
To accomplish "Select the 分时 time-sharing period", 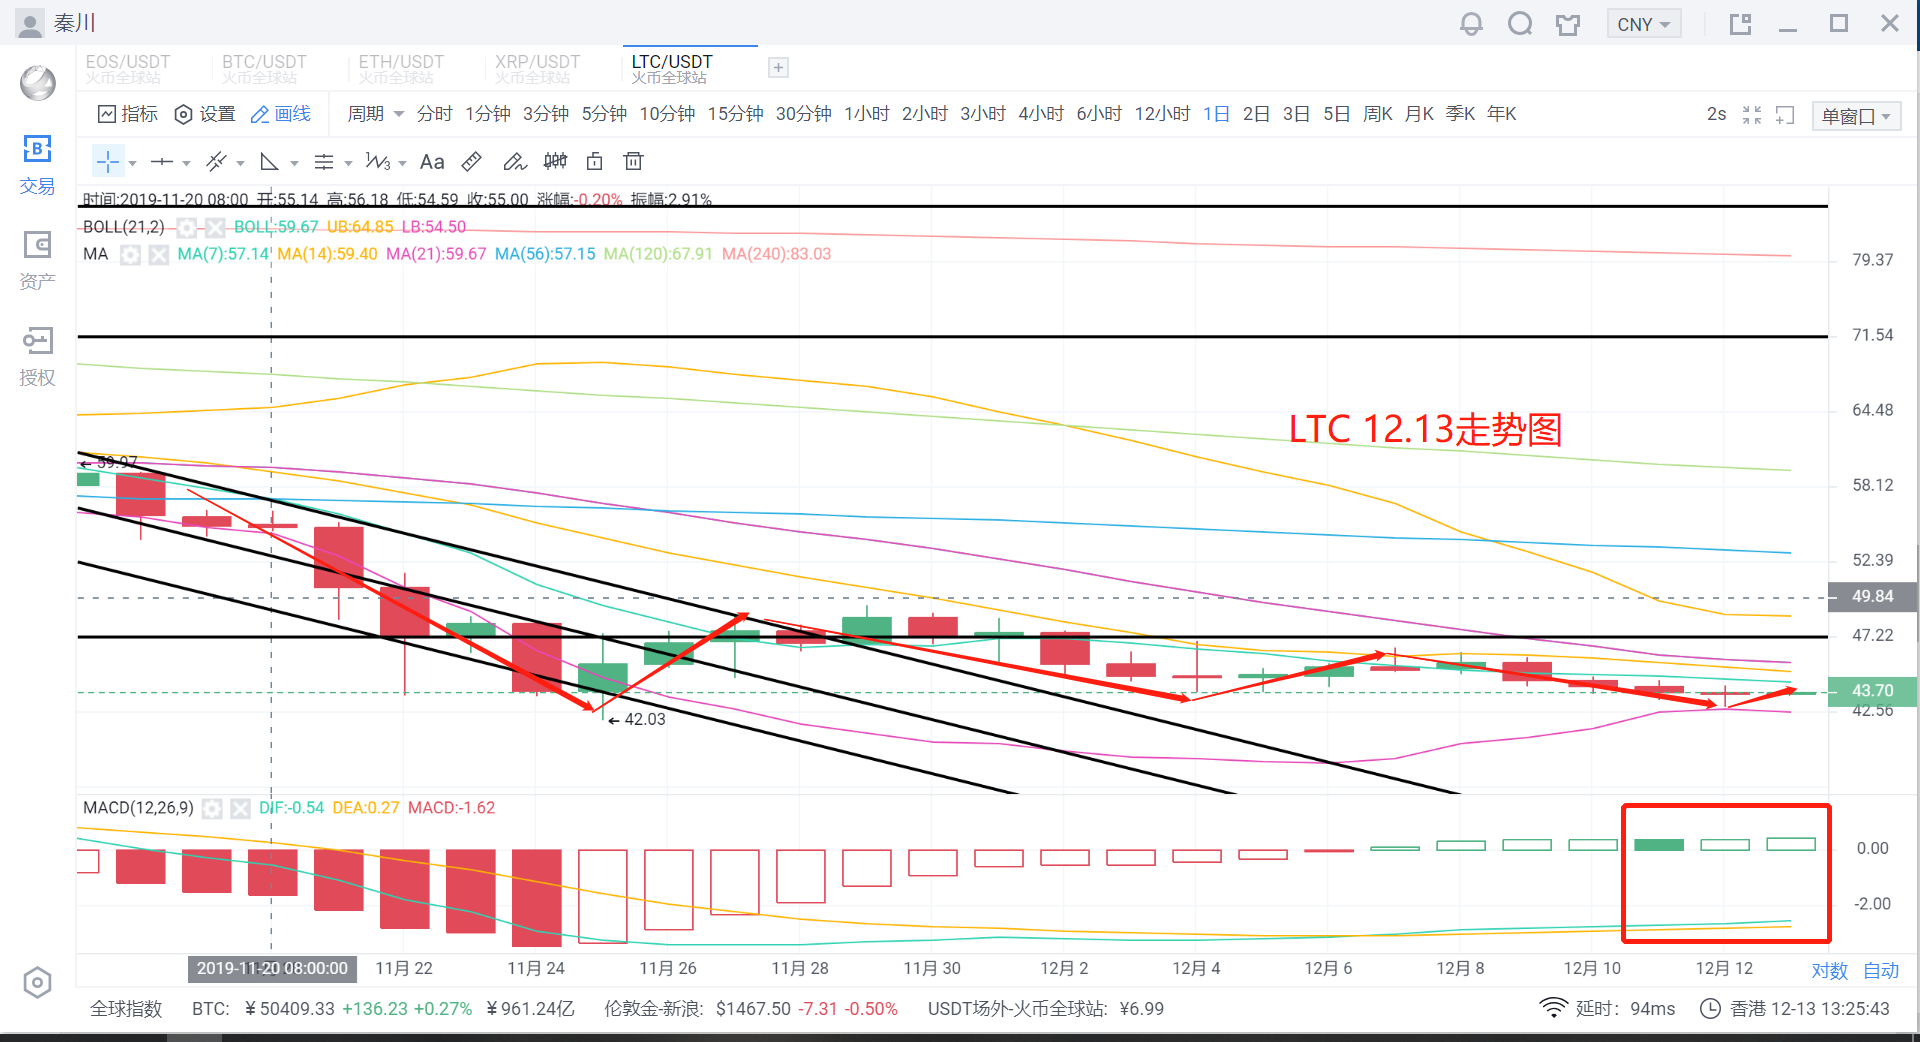I will (x=434, y=114).
